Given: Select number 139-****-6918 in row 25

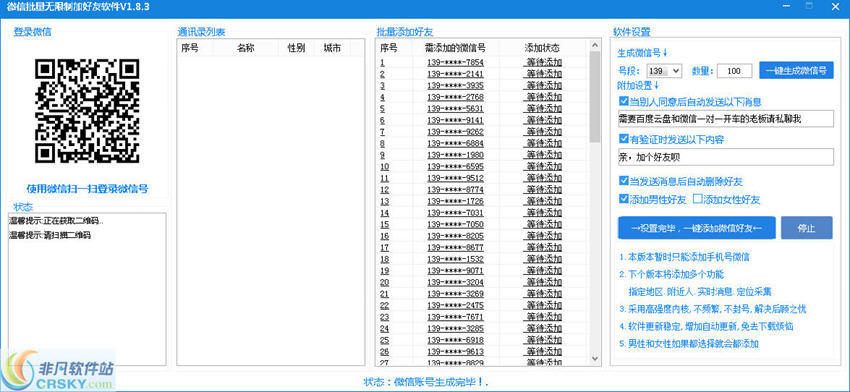Looking at the screenshot, I should tap(455, 340).
